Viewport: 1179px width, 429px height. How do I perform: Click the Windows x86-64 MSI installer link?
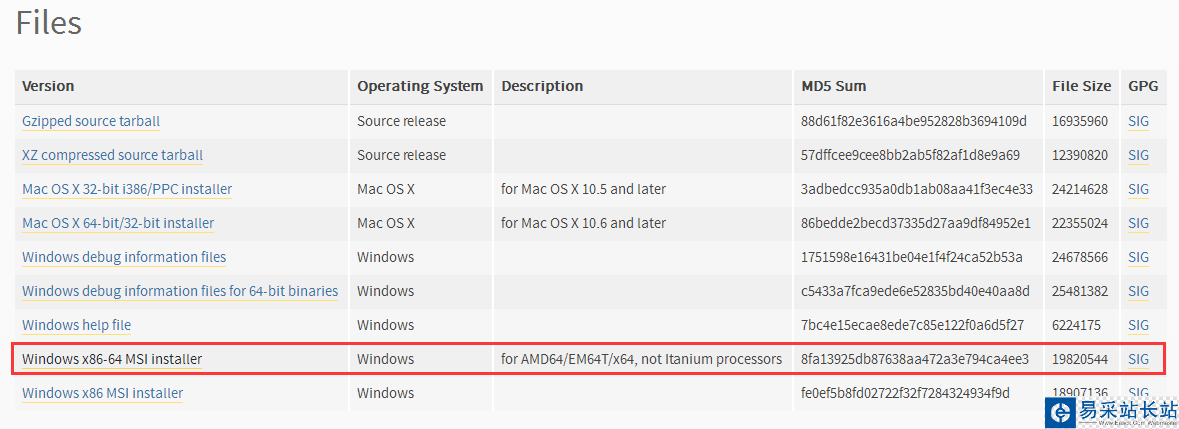(112, 359)
